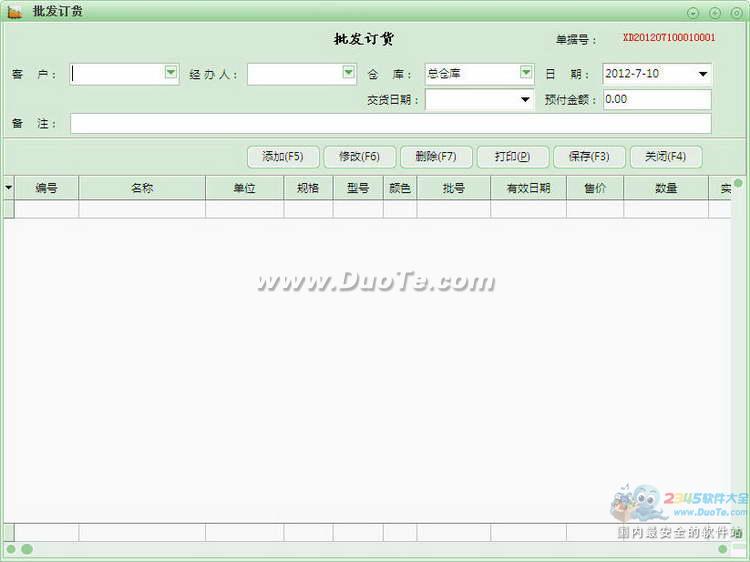This screenshot has height=562, width=750.
Task: Open the 日期 date picker arrow
Action: (703, 74)
